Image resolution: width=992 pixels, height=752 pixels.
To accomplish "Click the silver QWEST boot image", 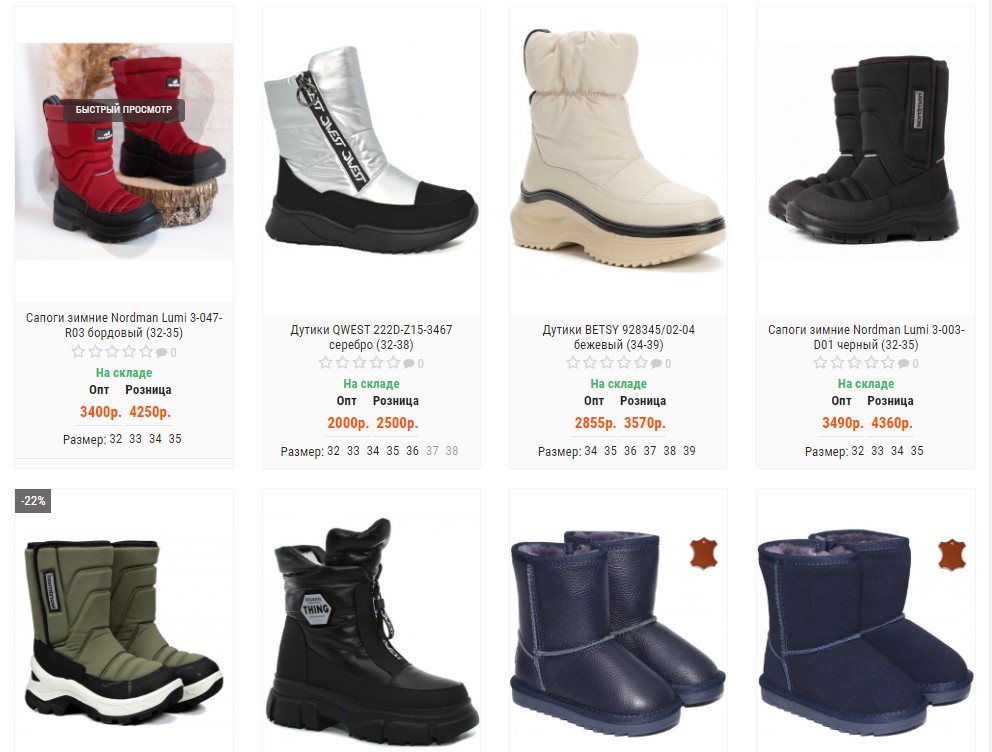I will pos(371,151).
